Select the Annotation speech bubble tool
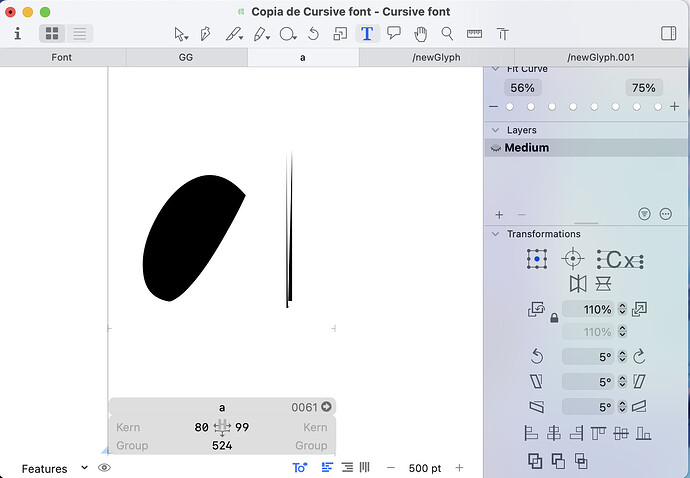Screen dimensions: 690x478 394,33
